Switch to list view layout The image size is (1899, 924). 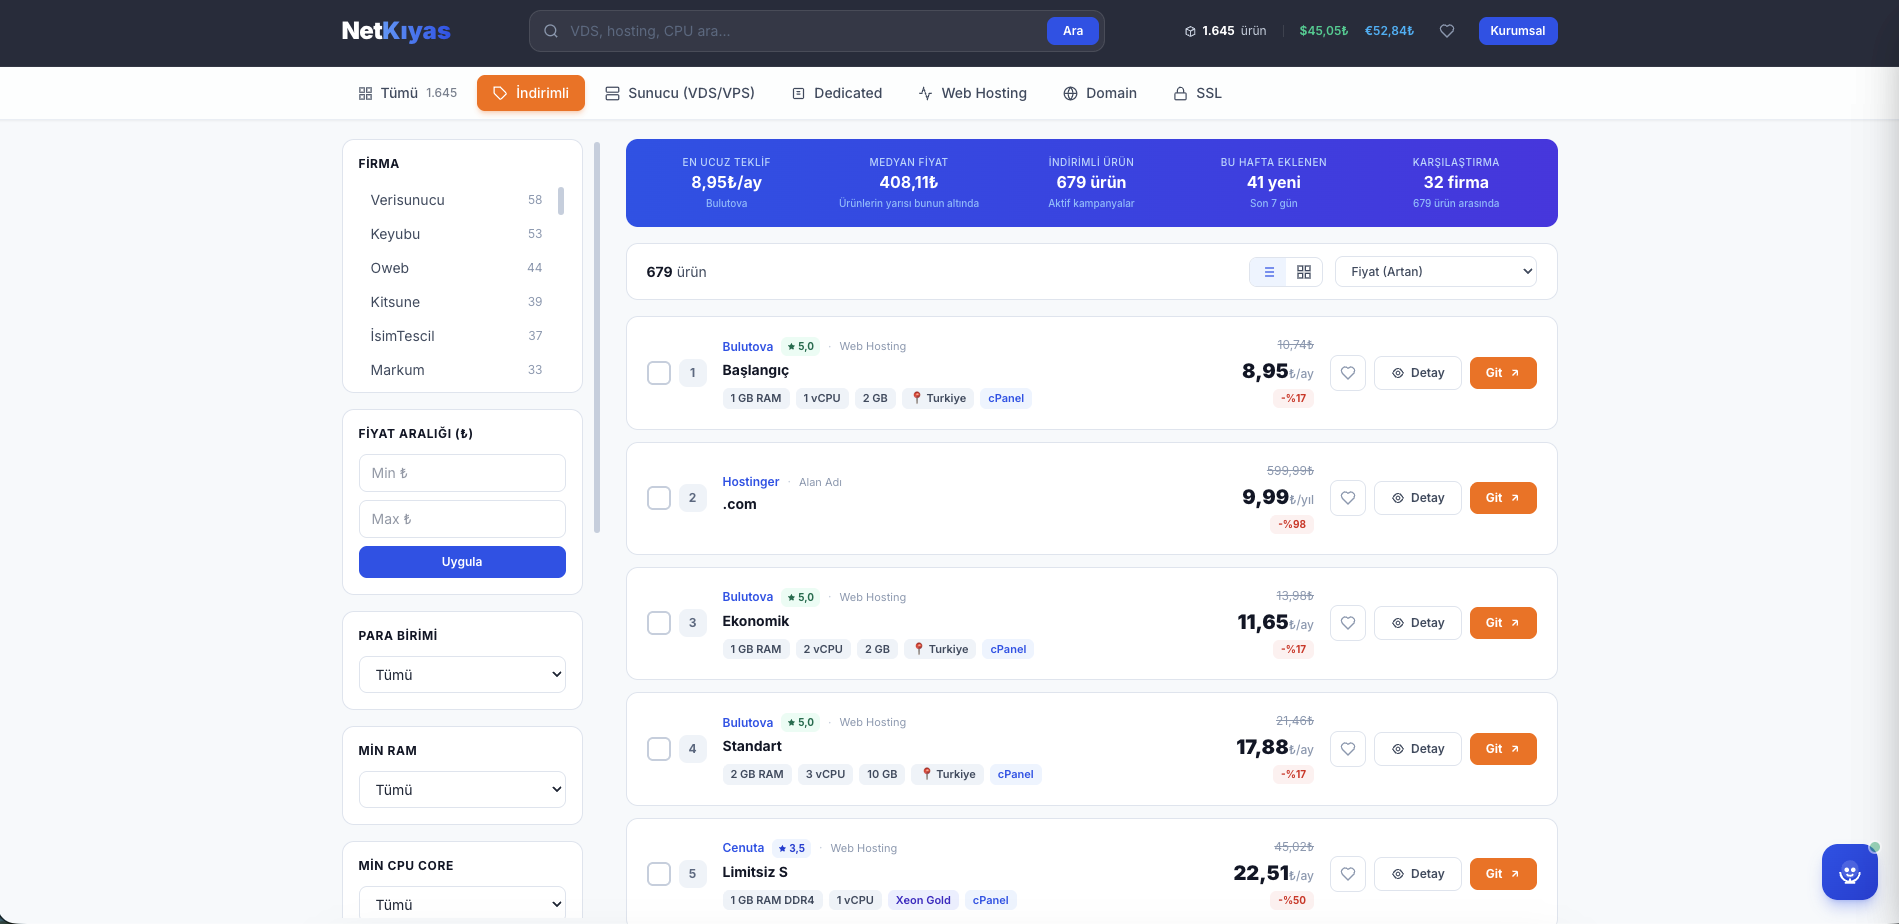coord(1269,272)
